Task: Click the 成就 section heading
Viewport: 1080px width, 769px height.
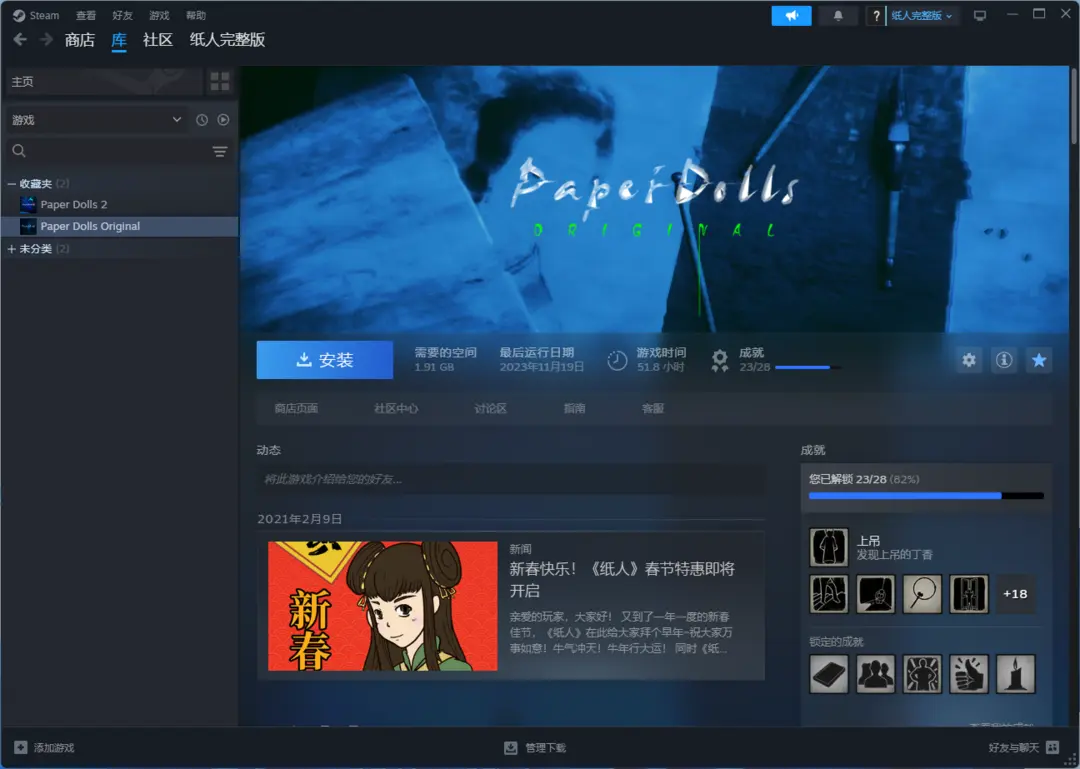Action: coord(813,450)
